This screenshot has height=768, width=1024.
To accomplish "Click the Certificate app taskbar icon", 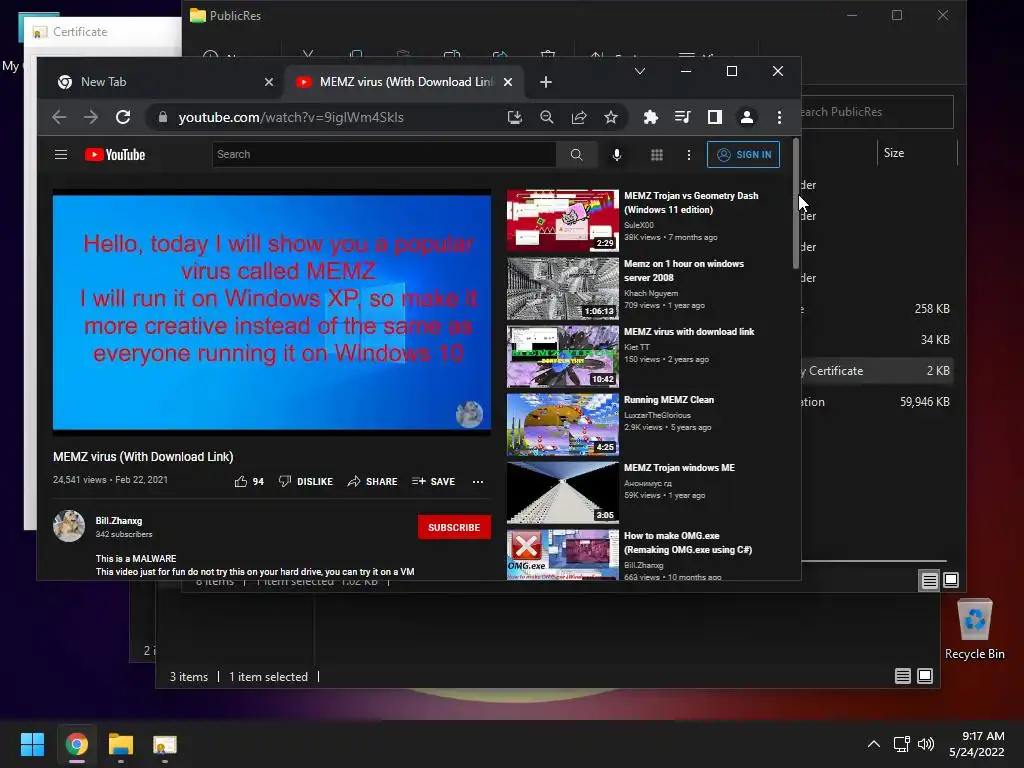I will [165, 744].
